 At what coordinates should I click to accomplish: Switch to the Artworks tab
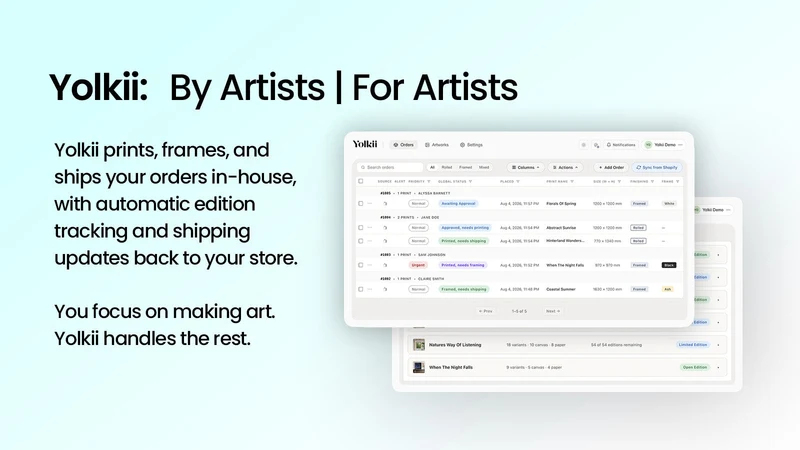tap(437, 145)
